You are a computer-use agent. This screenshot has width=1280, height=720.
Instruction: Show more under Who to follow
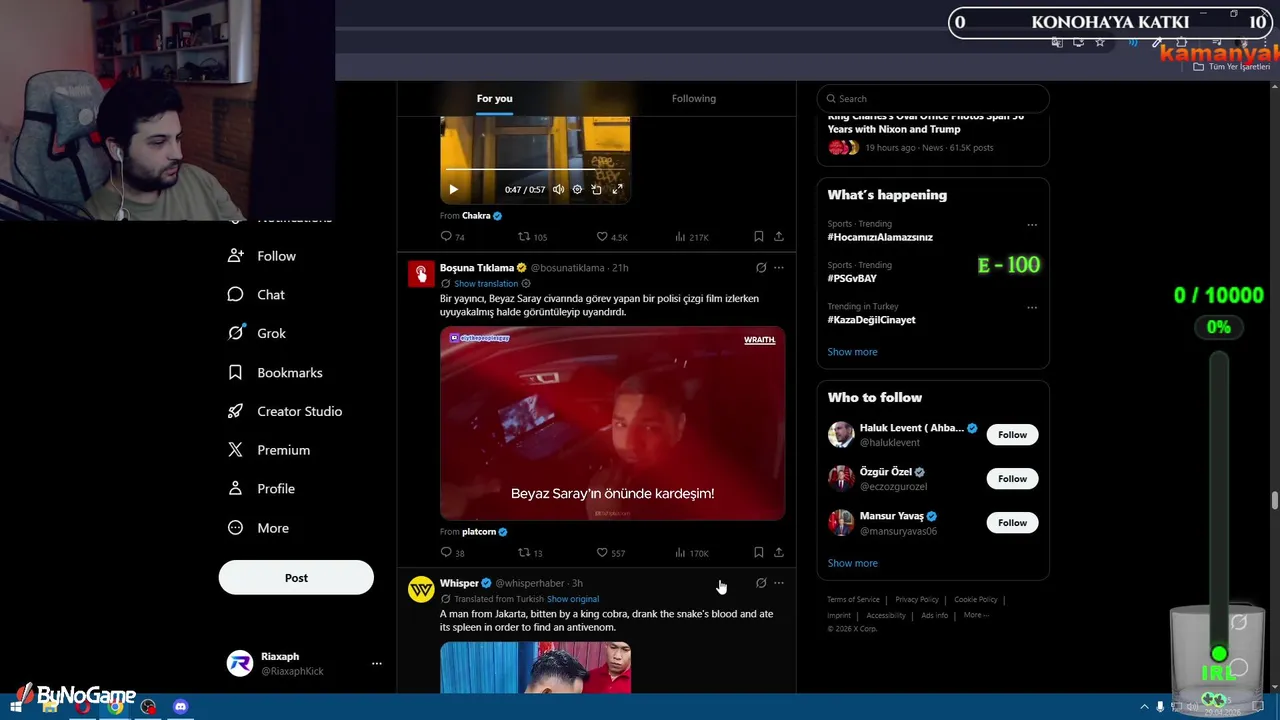click(x=852, y=563)
